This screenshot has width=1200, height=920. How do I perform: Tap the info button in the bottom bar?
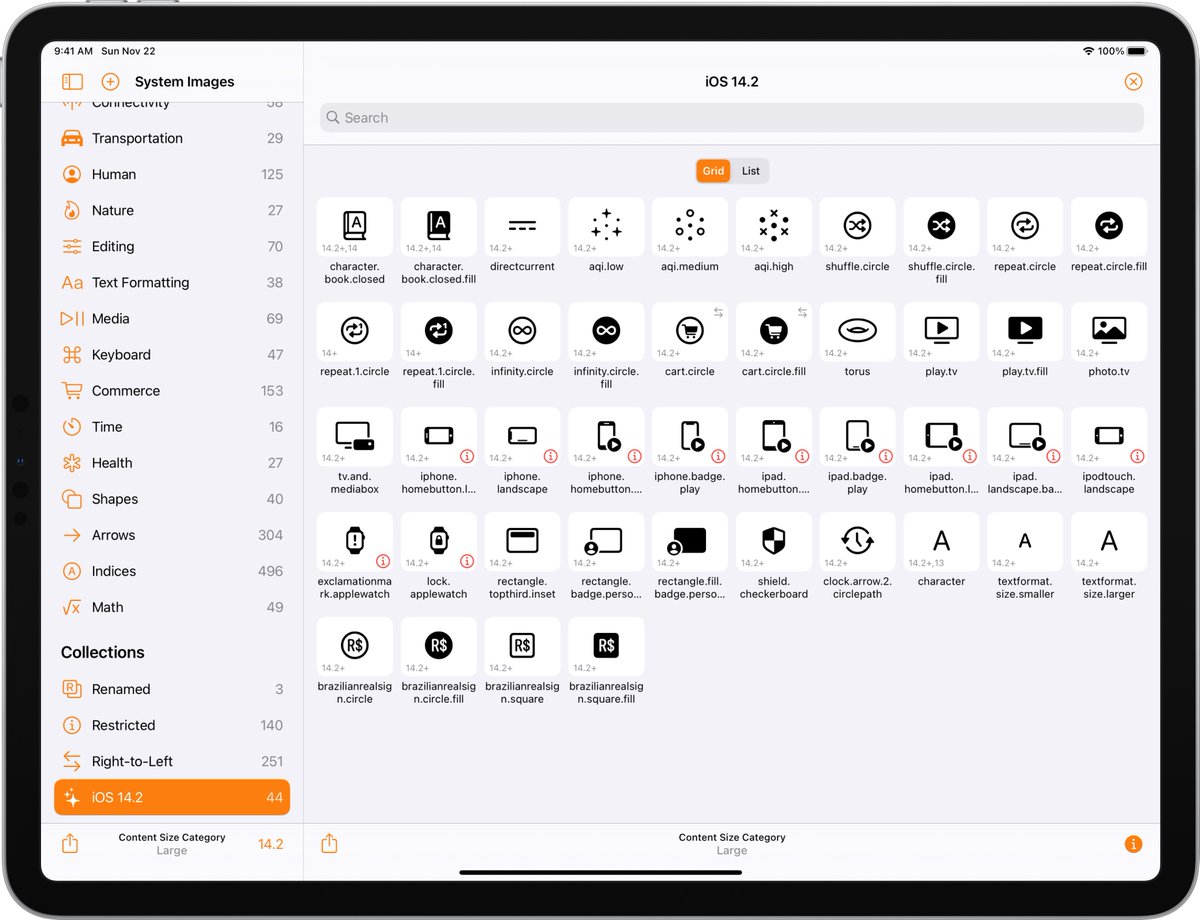pos(1133,844)
